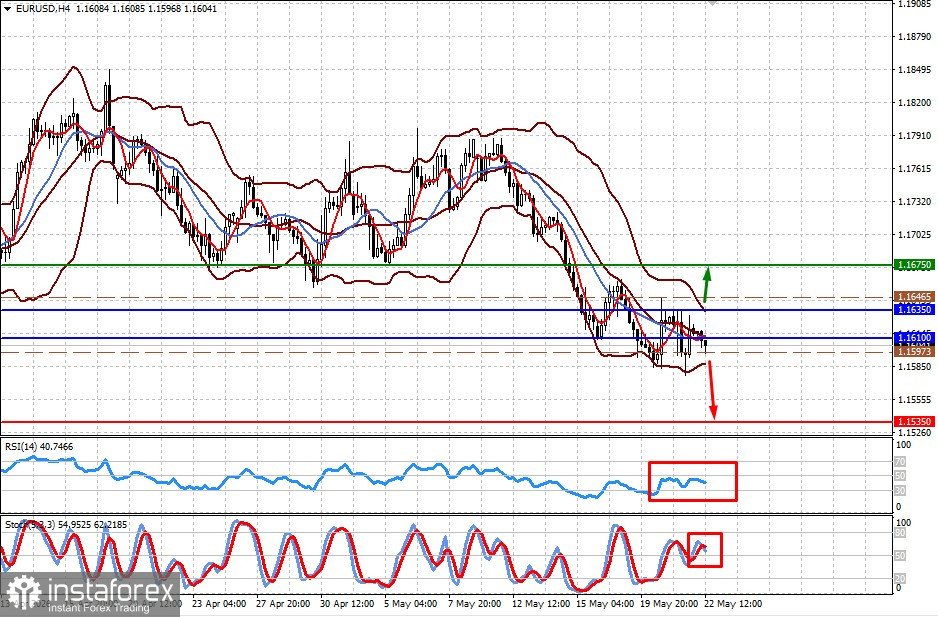938x617 pixels.
Task: Select the brown 1.15973 price level tag
Action: 913,352
